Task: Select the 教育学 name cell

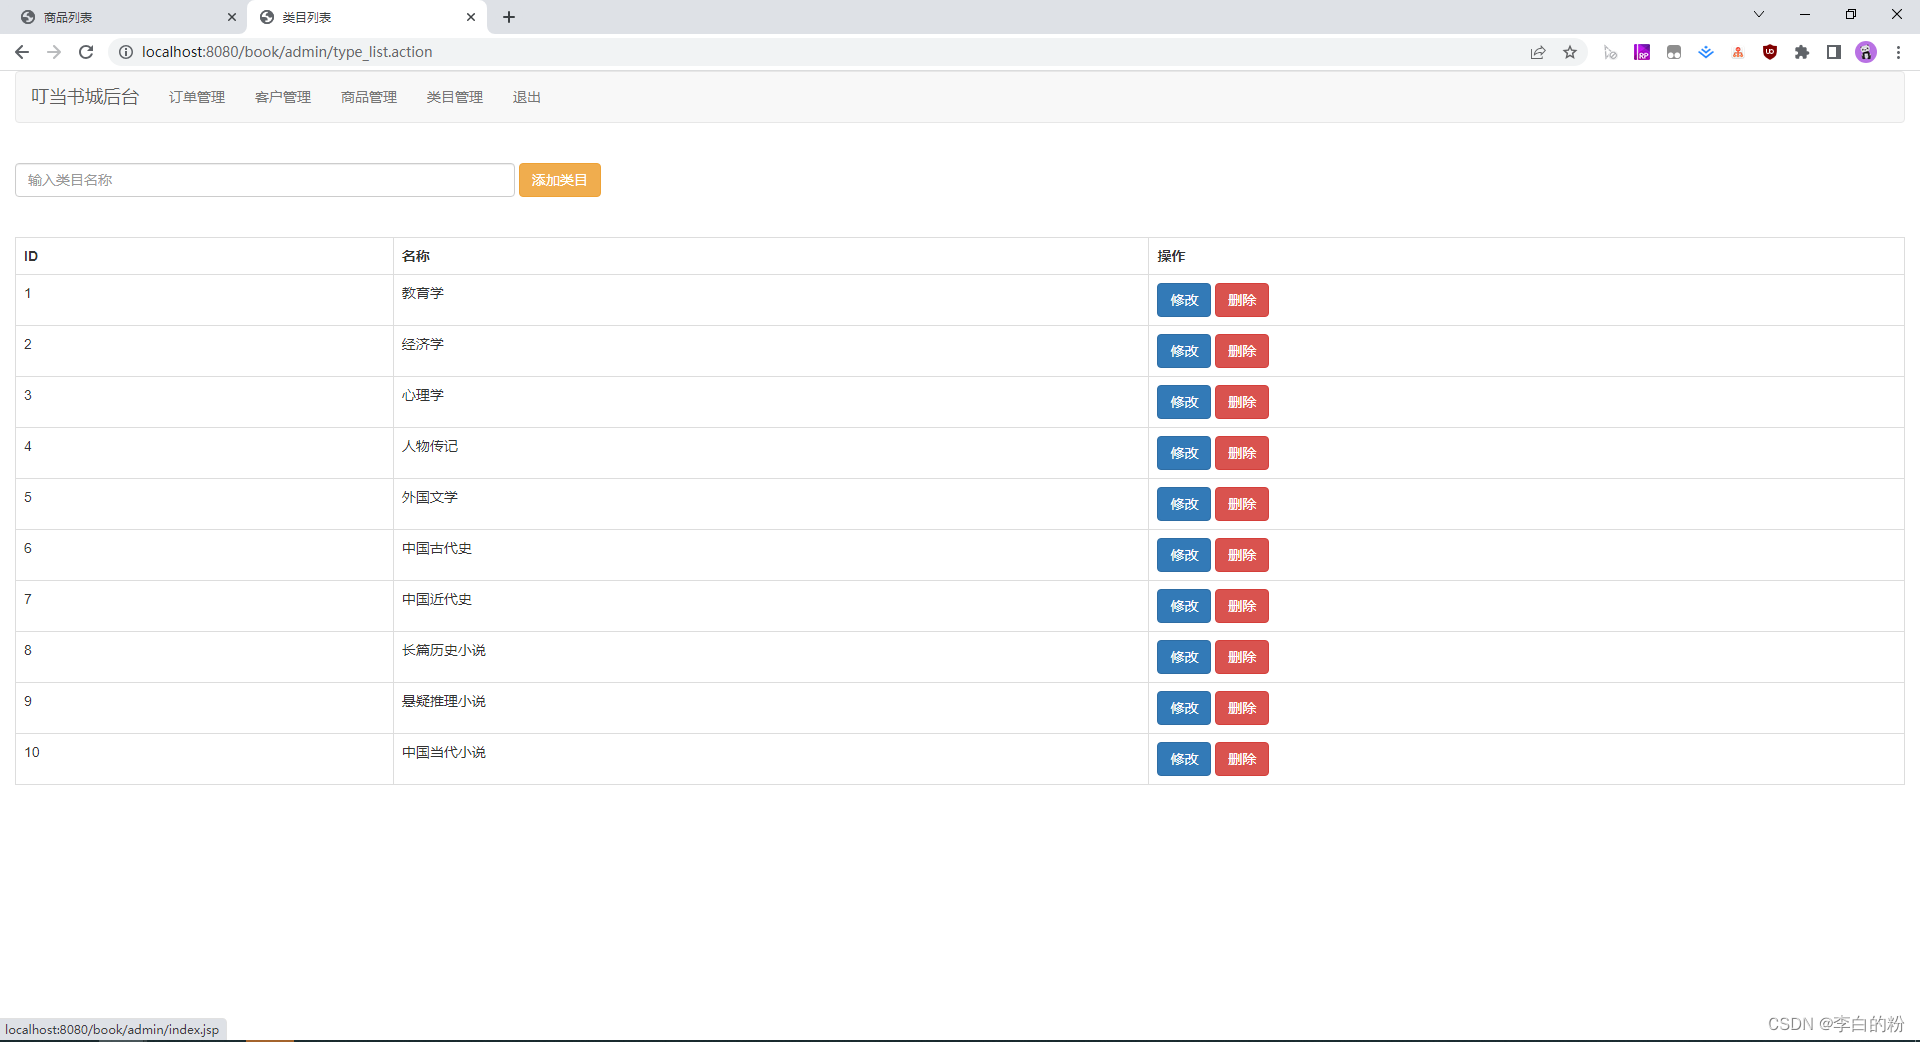Action: (771, 300)
